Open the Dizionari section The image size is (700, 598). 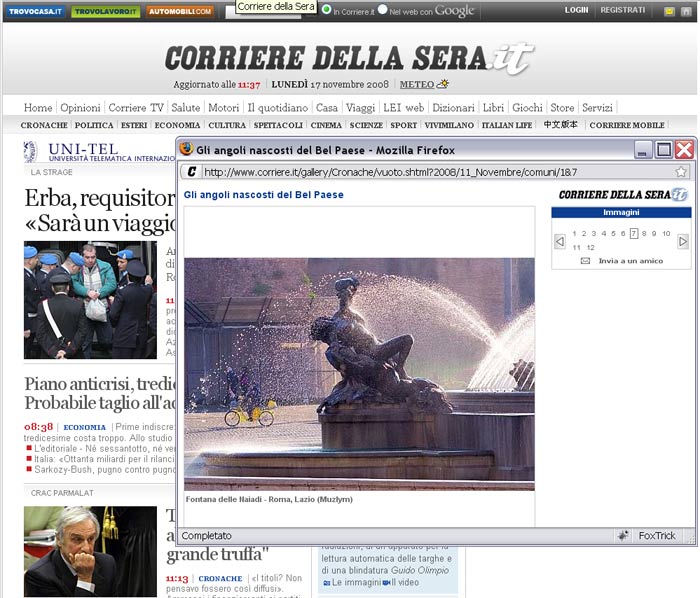453,108
